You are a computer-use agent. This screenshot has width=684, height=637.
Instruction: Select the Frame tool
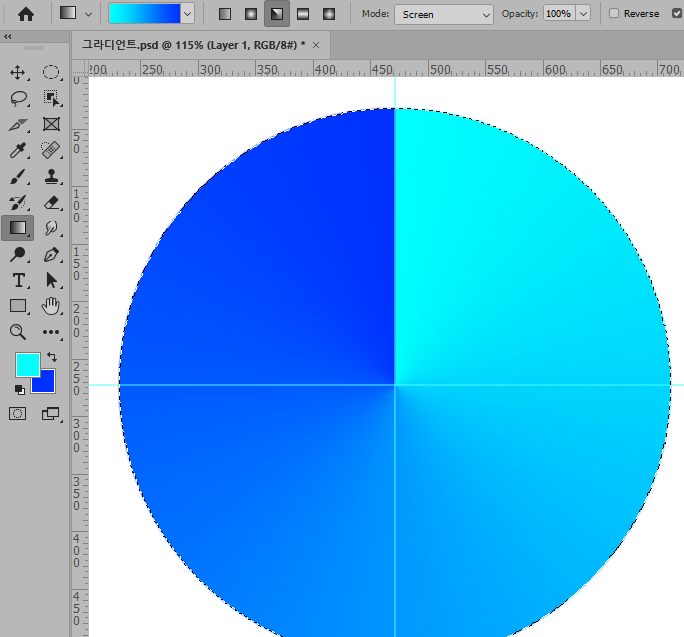51,124
